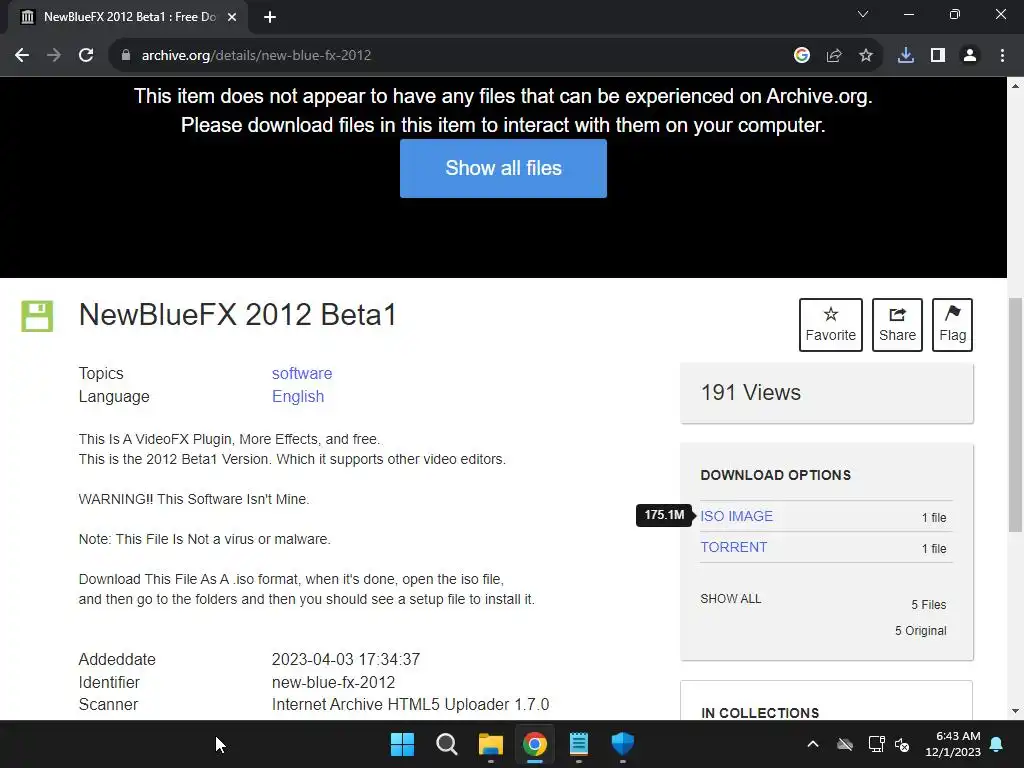Screen dimensions: 1024x768
Task: Open Windows Security shield in taskbar
Action: 622,744
